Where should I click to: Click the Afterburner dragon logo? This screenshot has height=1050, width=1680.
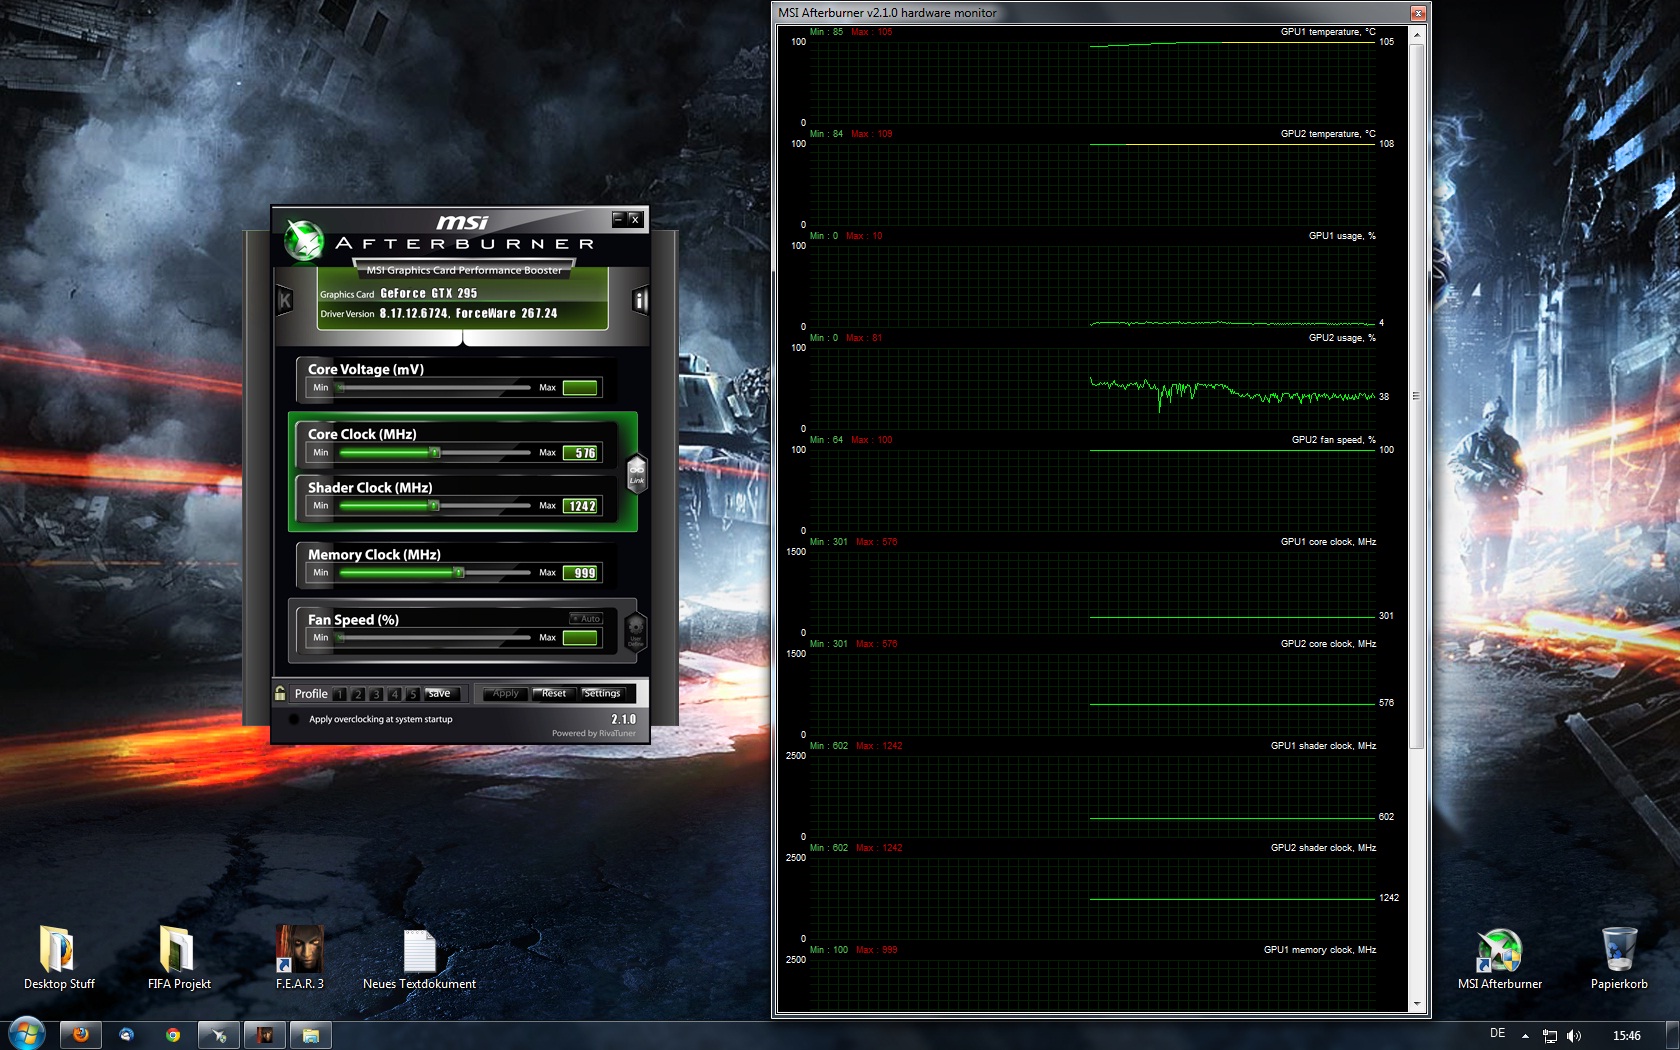pos(303,241)
